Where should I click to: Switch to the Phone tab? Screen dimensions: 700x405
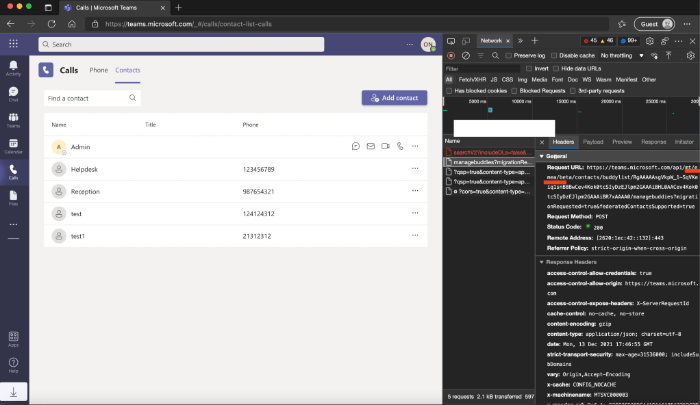click(98, 70)
